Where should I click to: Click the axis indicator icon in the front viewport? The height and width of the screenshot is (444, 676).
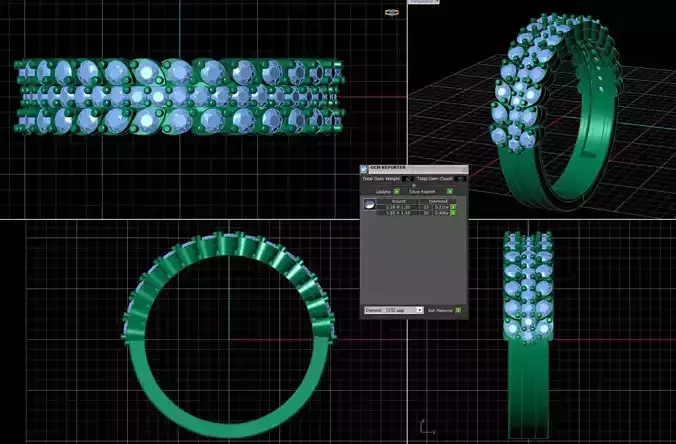click(427, 427)
